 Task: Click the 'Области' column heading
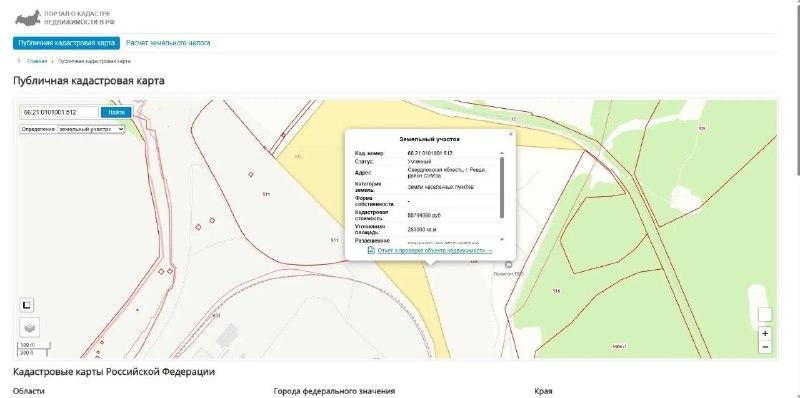[x=29, y=391]
